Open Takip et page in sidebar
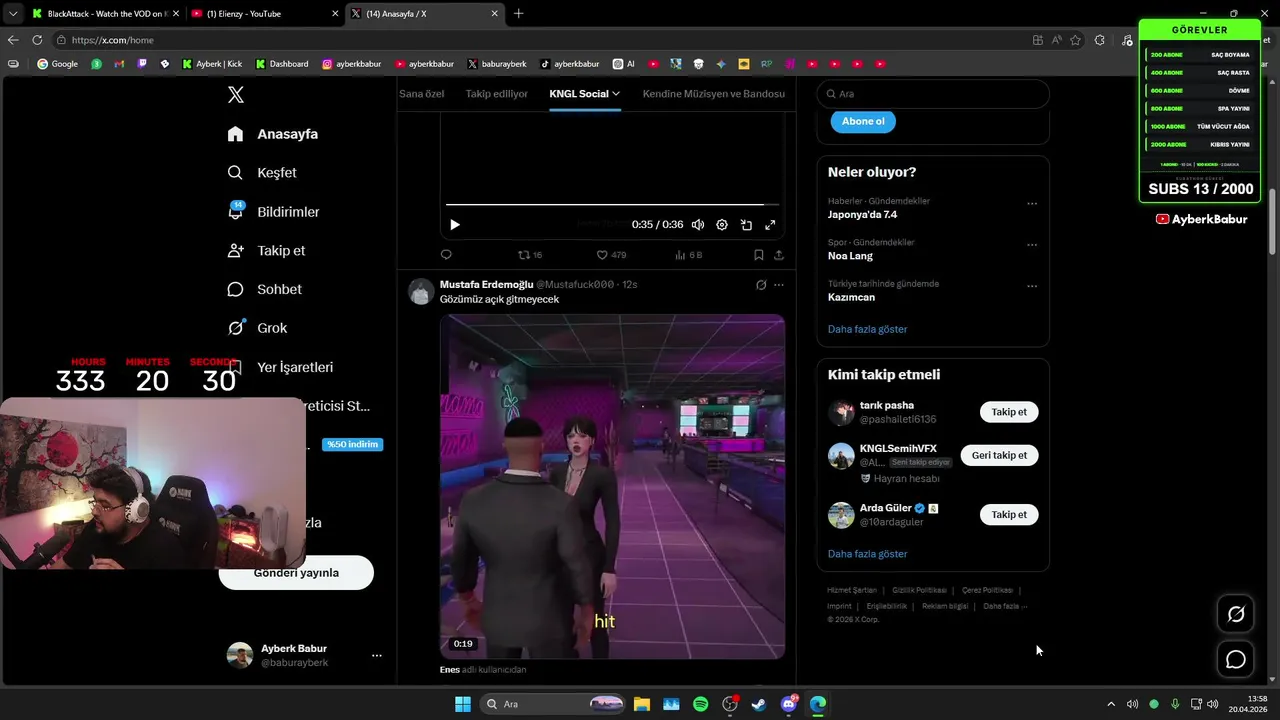The image size is (1280, 720). click(x=266, y=251)
